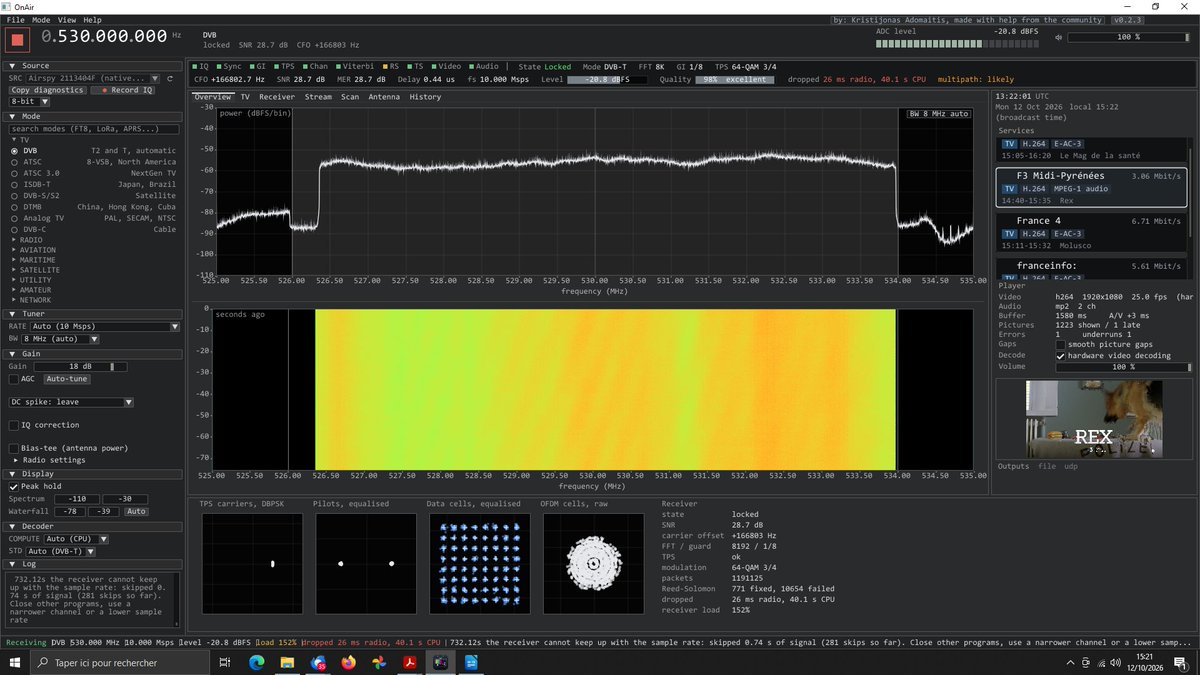1200x675 pixels.
Task: Open File Explorer from the taskbar
Action: pos(287,662)
